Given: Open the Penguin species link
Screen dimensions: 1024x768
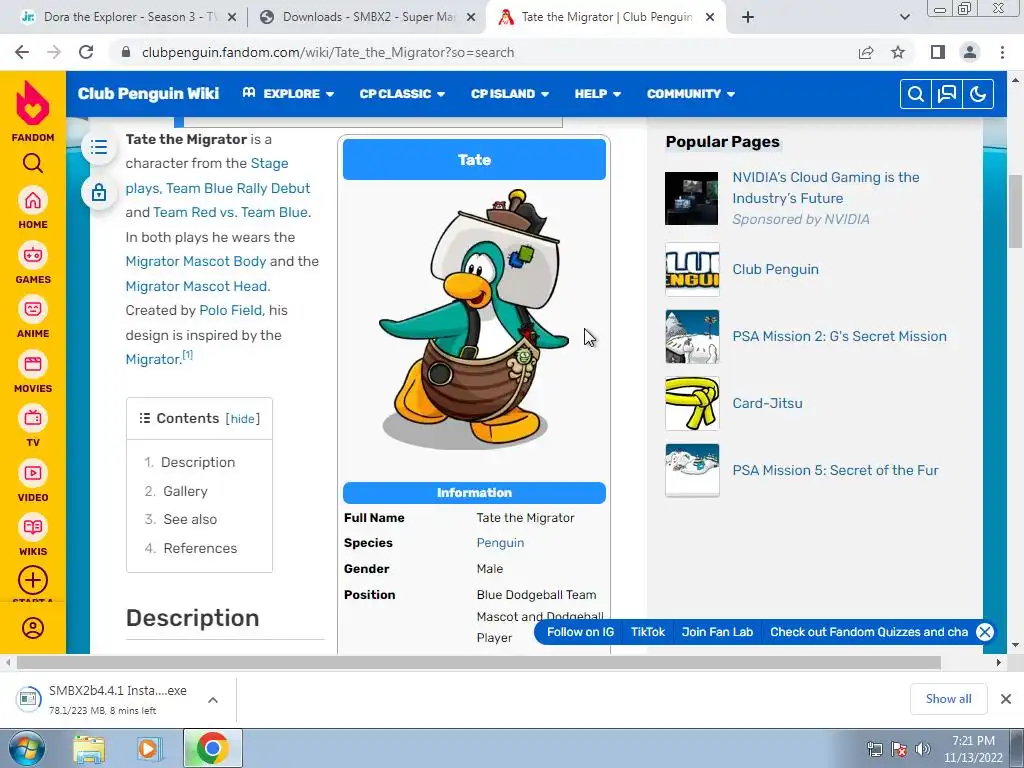Looking at the screenshot, I should (500, 543).
